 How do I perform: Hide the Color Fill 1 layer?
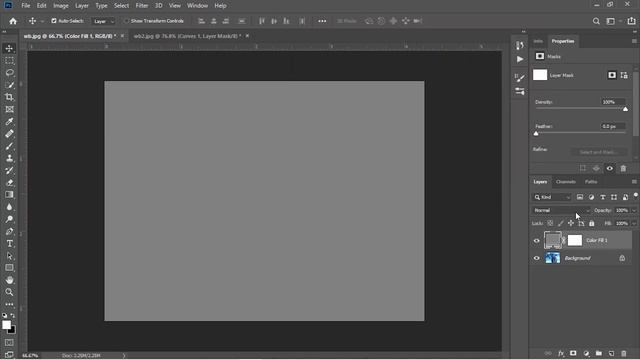537,240
